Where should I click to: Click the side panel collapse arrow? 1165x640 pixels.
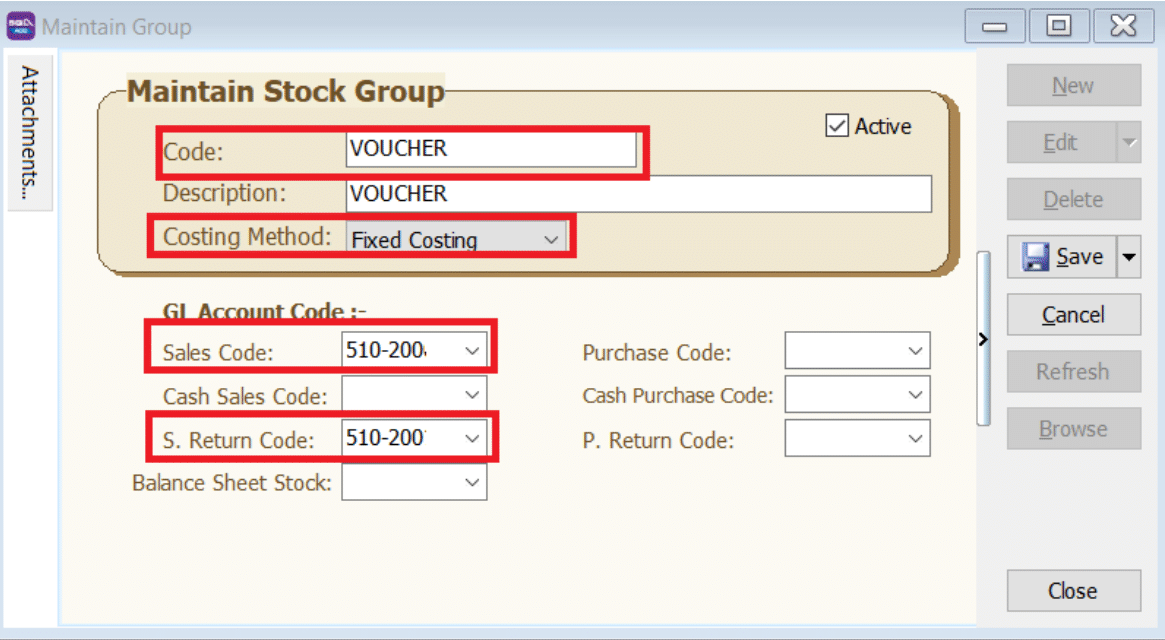(983, 340)
